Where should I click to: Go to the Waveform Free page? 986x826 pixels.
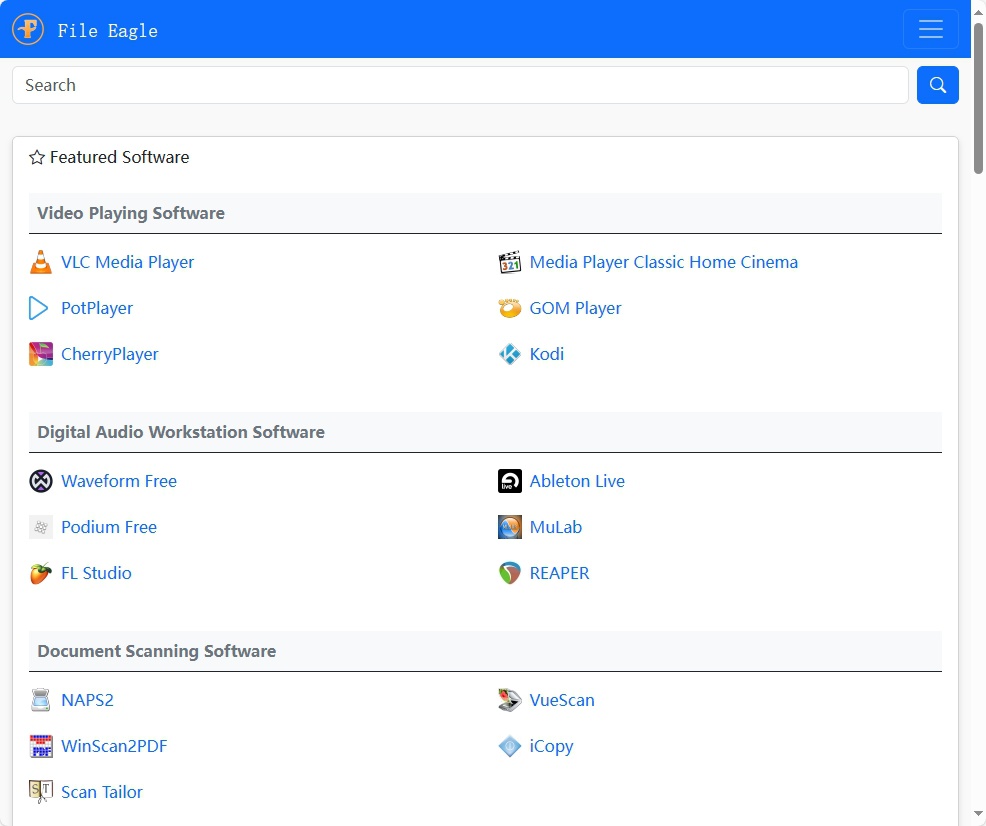click(x=118, y=481)
